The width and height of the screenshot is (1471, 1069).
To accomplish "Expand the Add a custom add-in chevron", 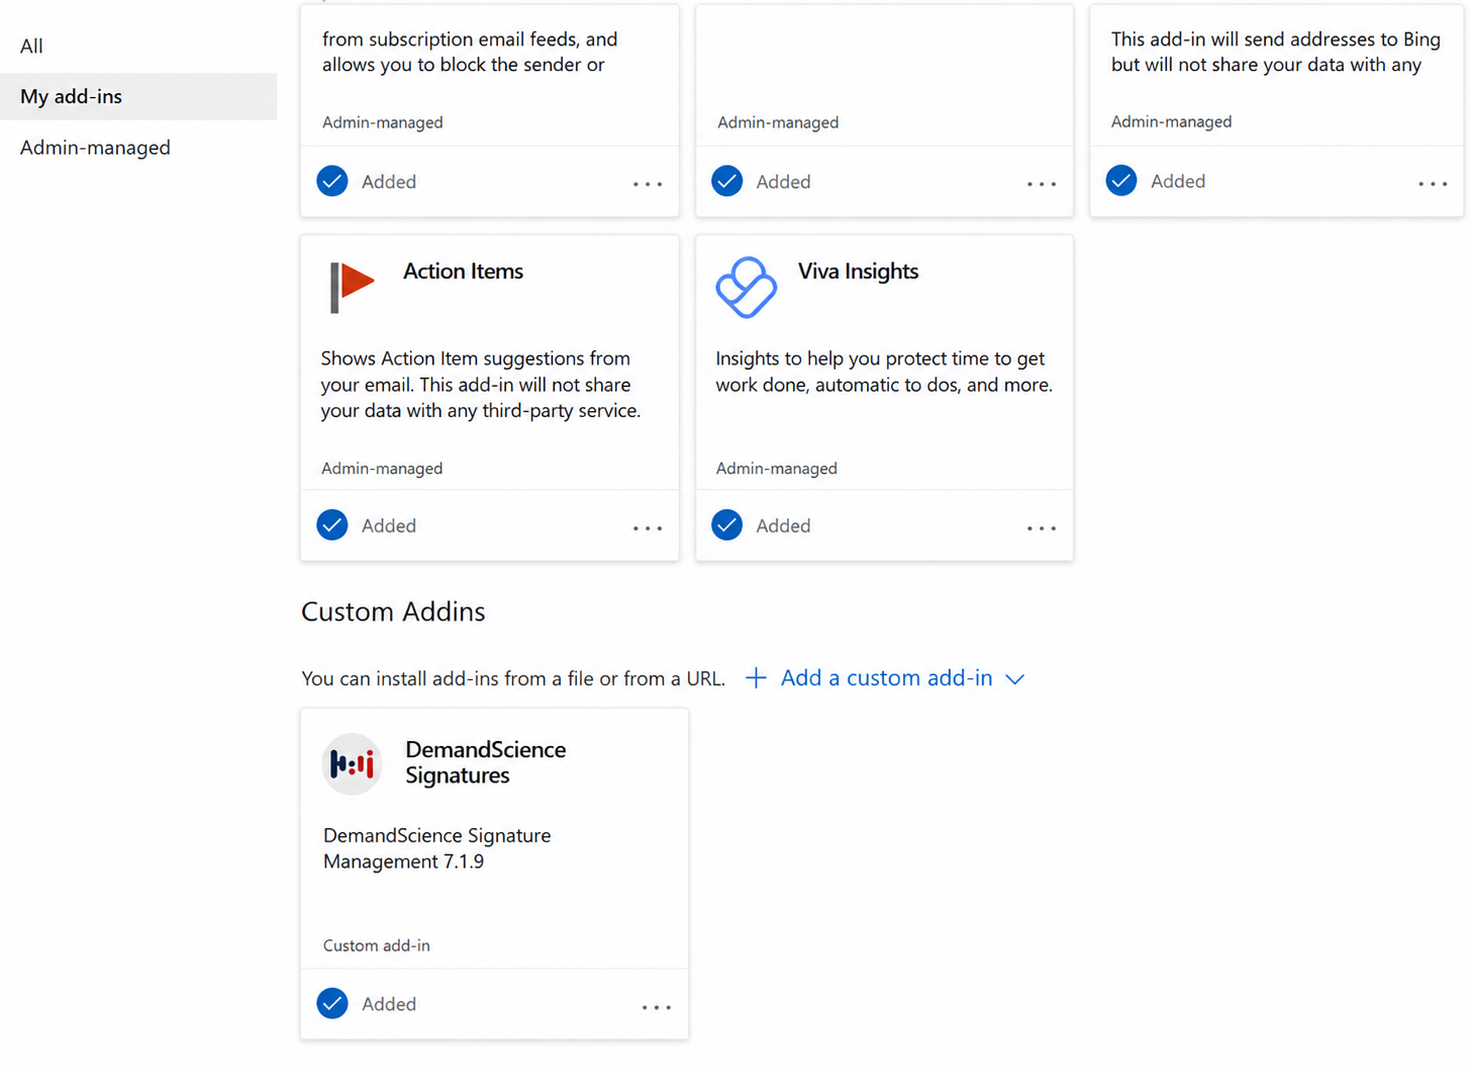I will pyautogui.click(x=1015, y=679).
